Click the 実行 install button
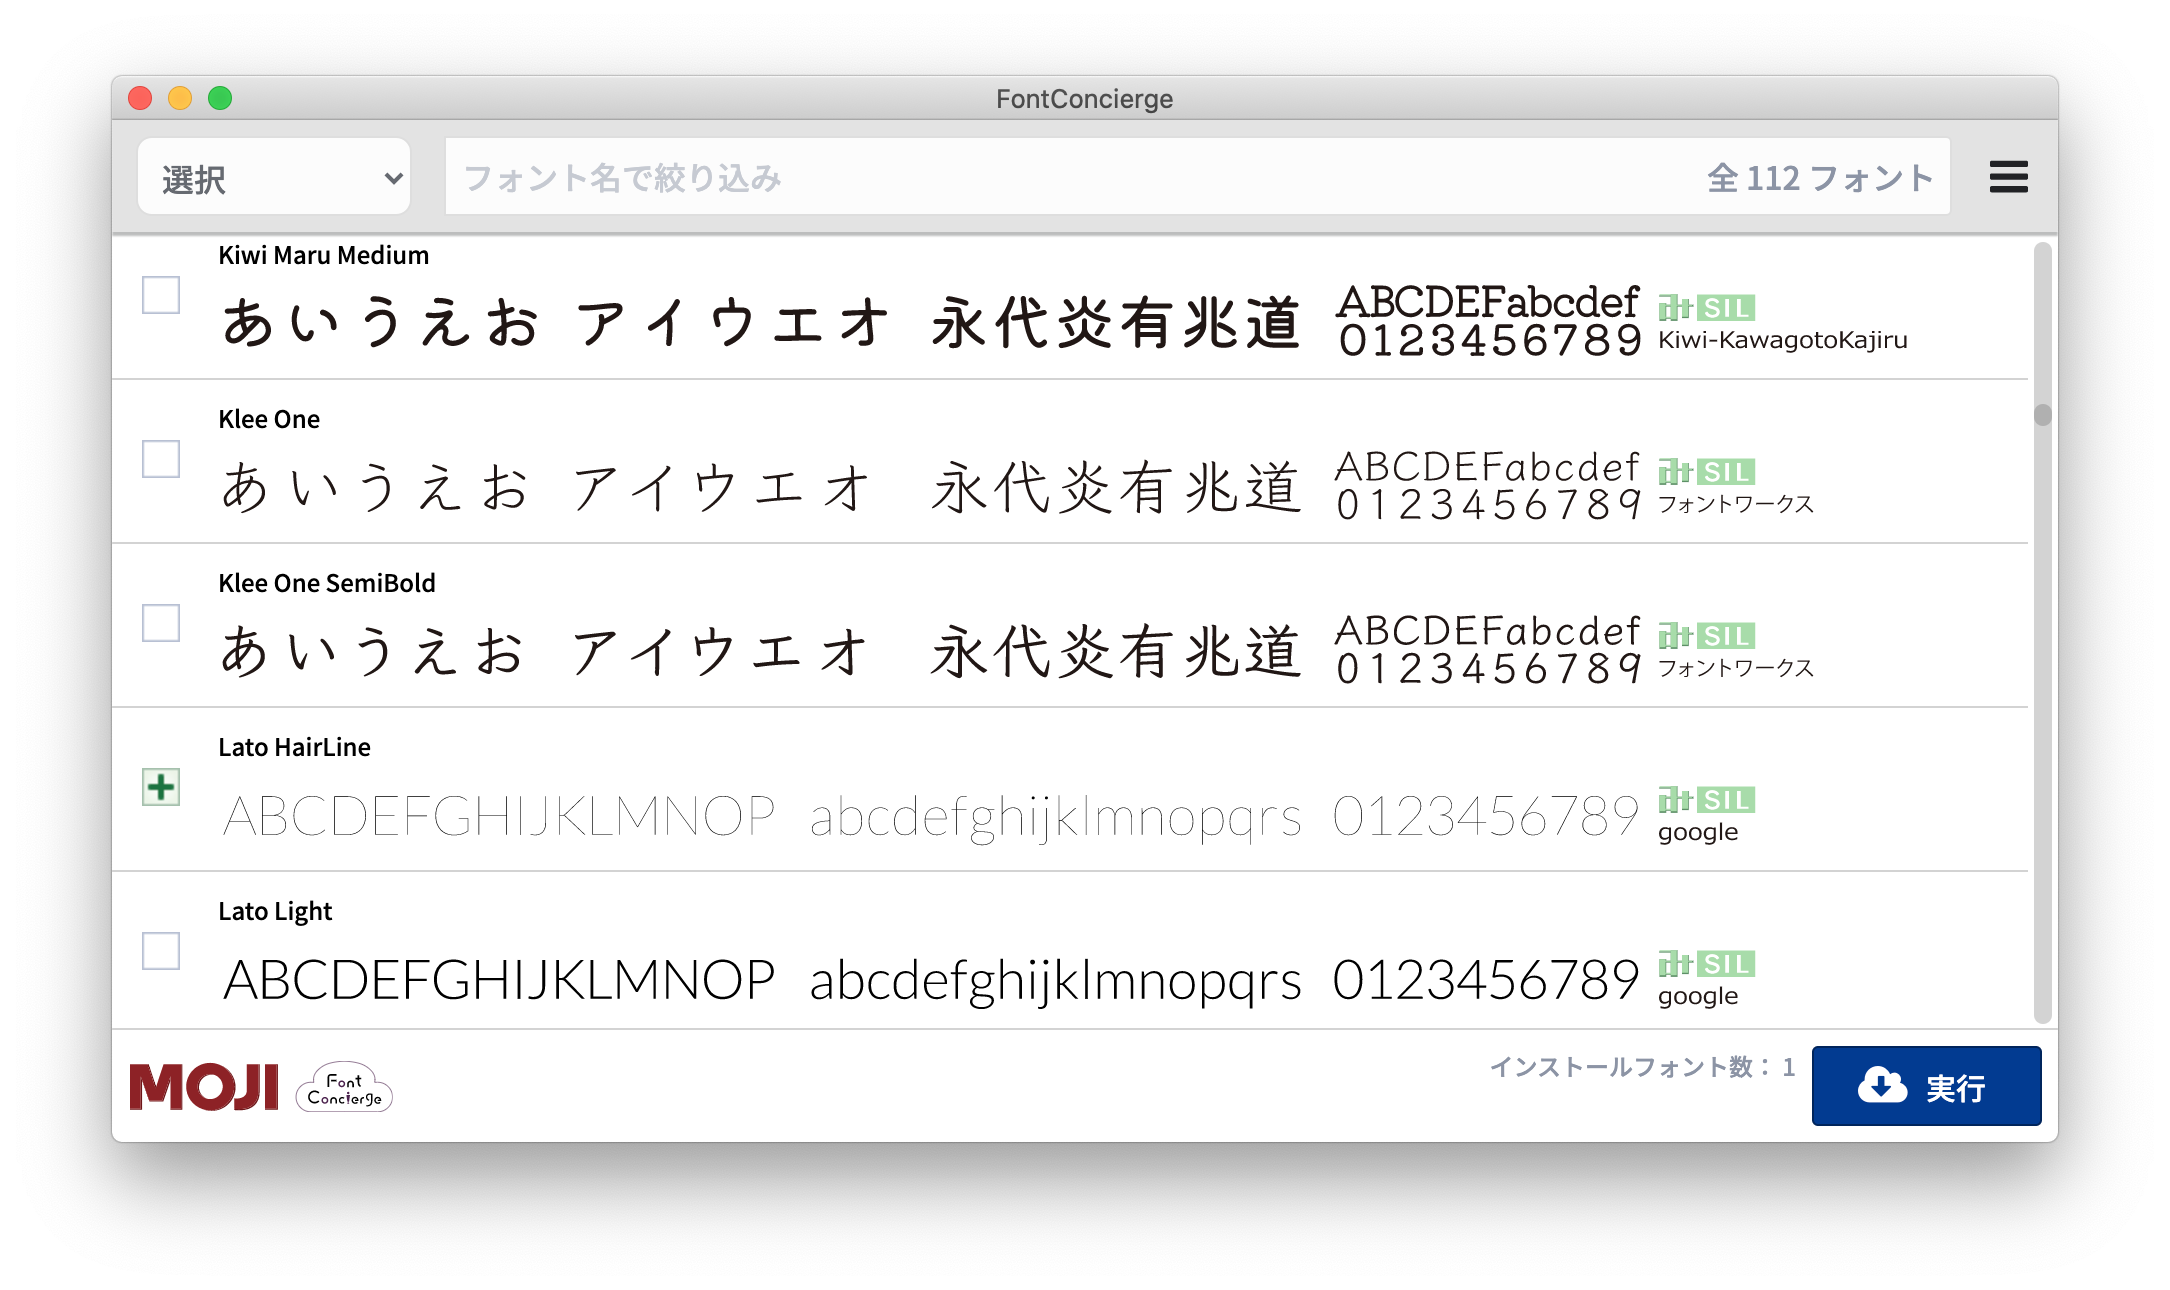Viewport: 2170px width, 1290px height. 1926,1086
